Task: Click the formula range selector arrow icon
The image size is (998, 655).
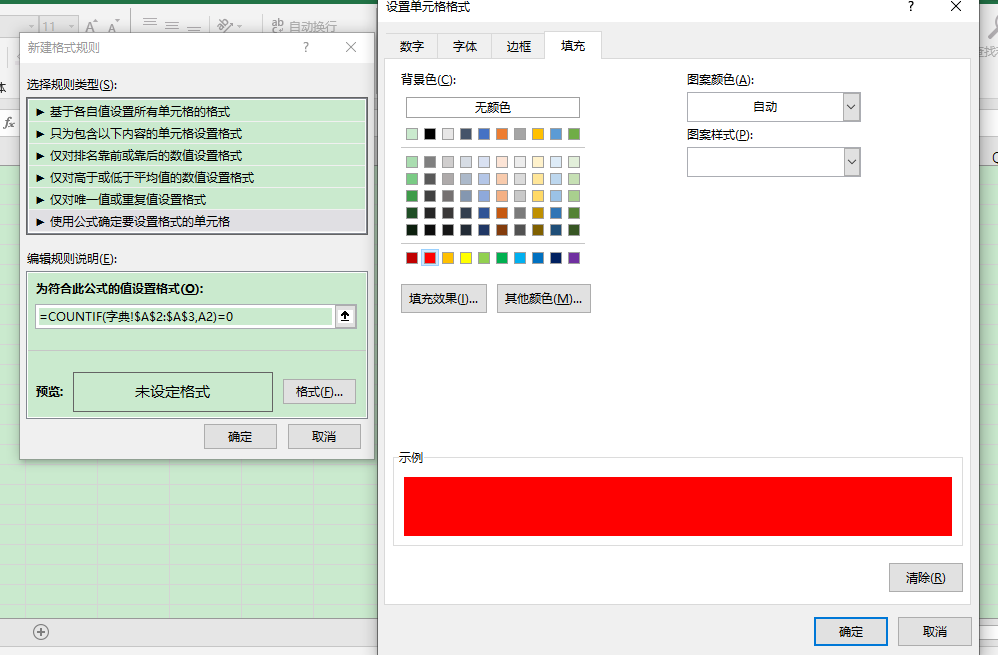Action: click(x=345, y=316)
